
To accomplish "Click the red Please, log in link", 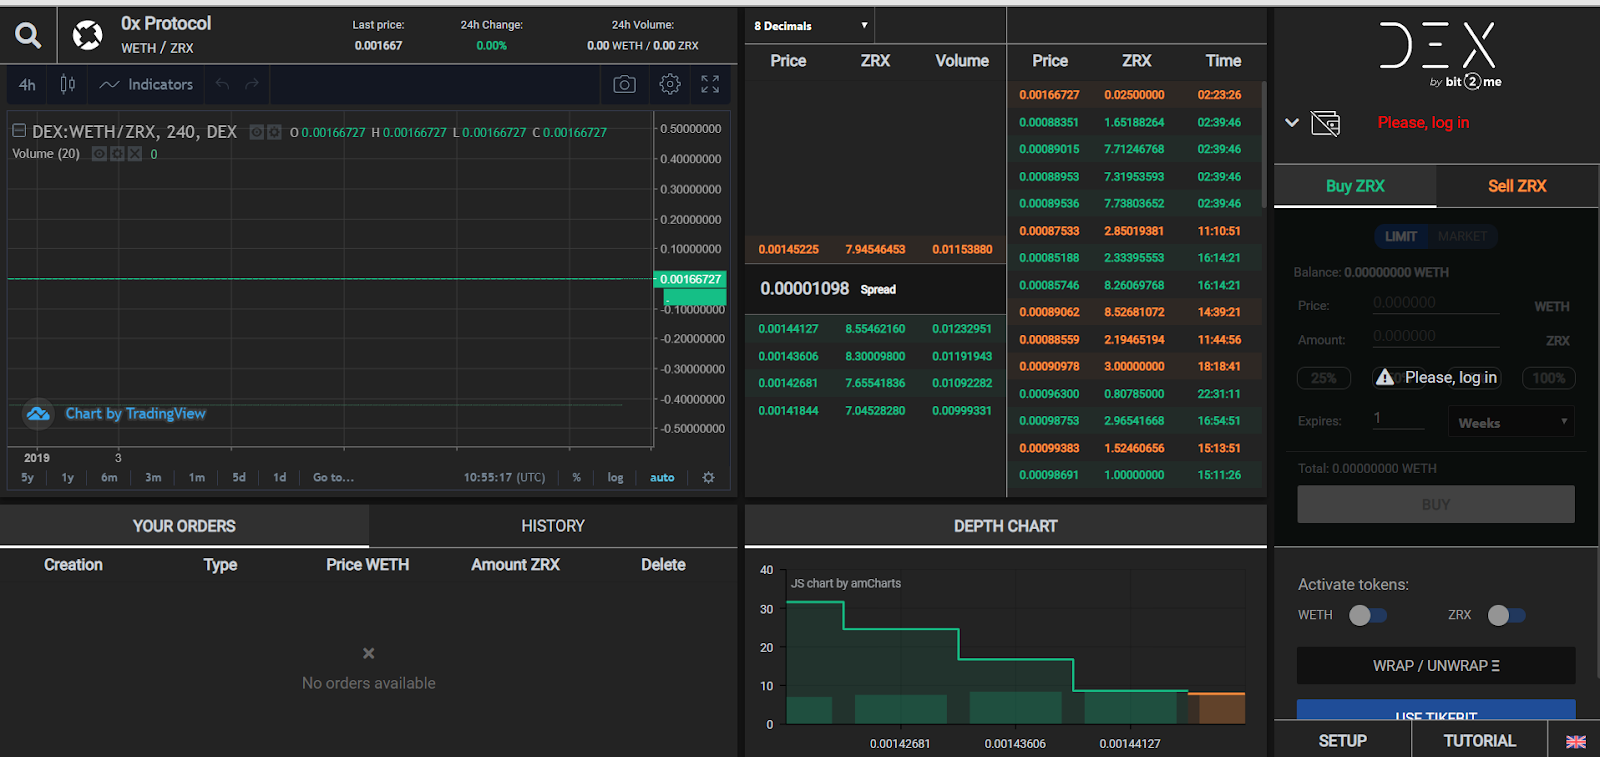I will click(1423, 122).
